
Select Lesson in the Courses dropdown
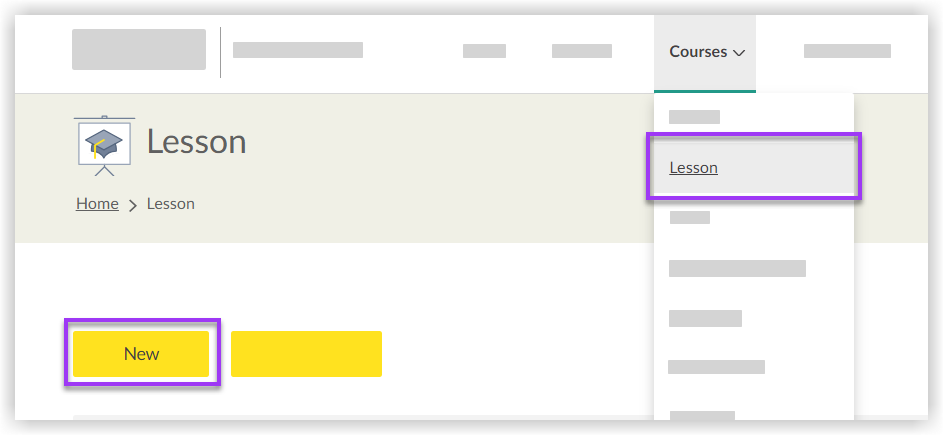pyautogui.click(x=694, y=168)
